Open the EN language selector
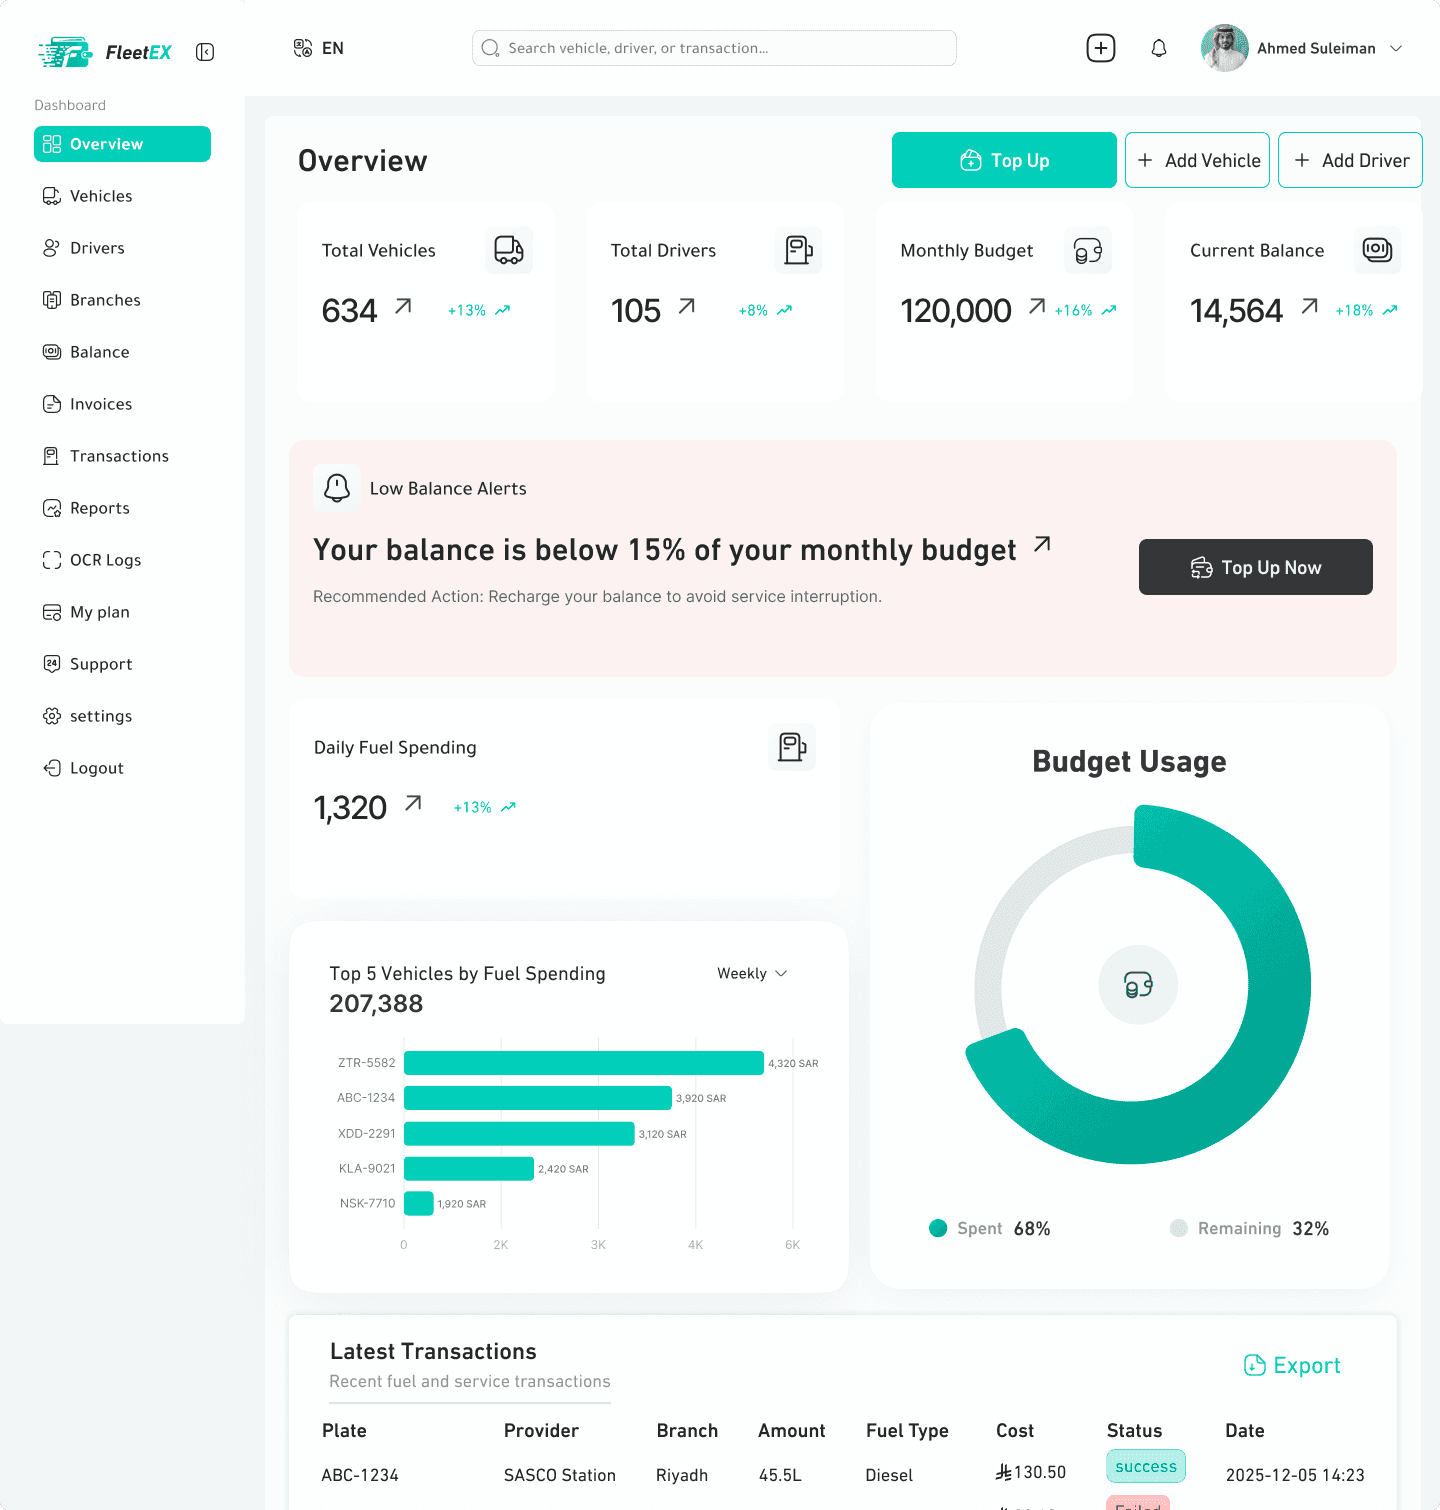 (333, 48)
